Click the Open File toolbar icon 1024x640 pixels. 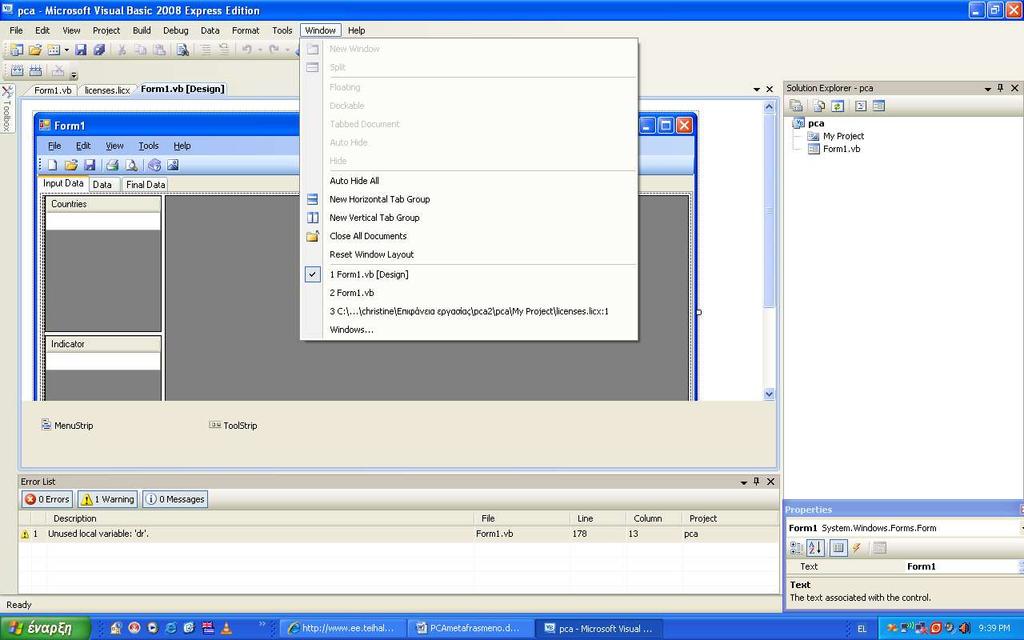(35, 50)
